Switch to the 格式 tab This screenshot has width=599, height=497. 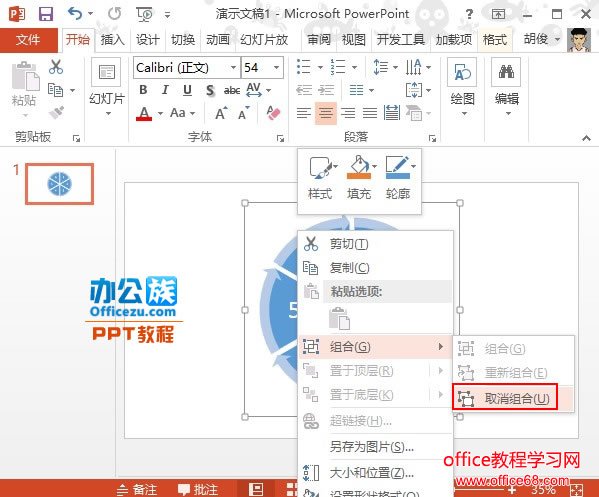click(x=495, y=39)
